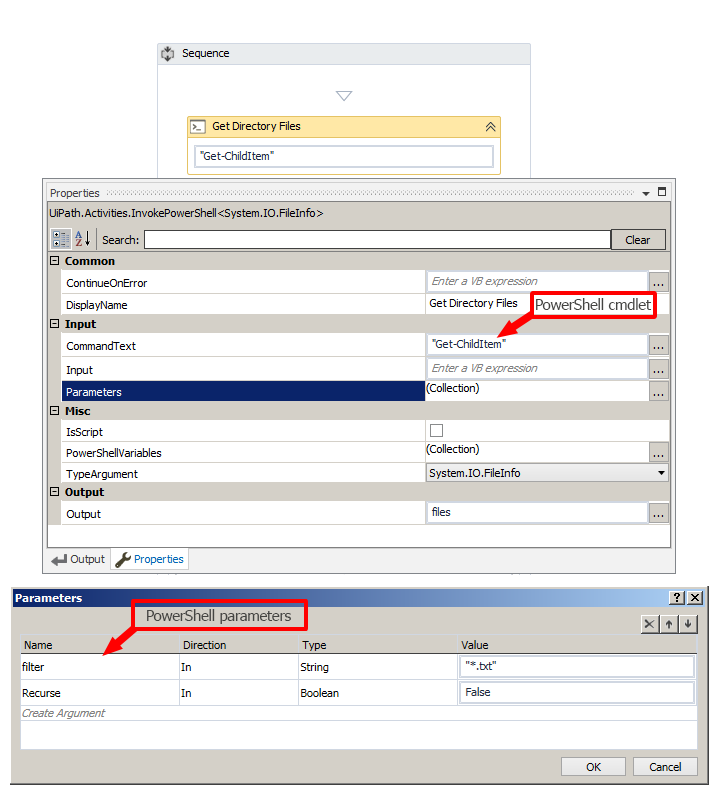Toggle the IsScript checkbox

pyautogui.click(x=436, y=430)
